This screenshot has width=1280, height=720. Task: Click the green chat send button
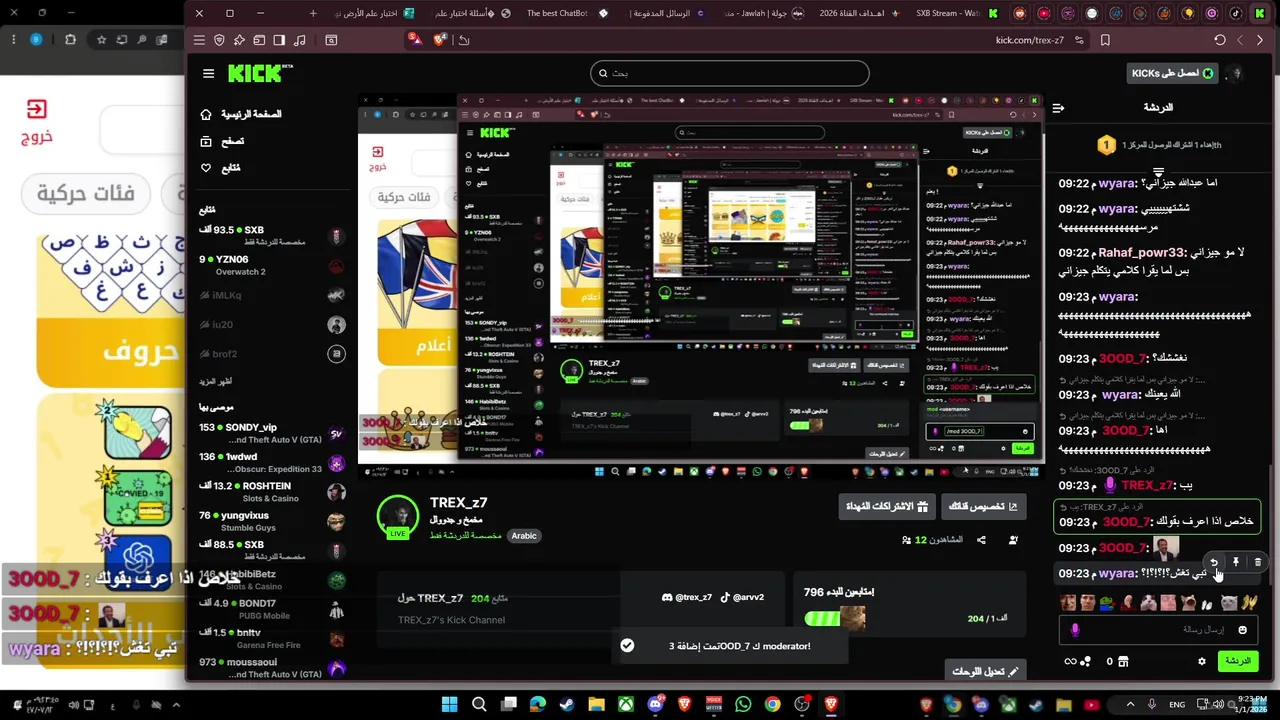pos(1238,661)
